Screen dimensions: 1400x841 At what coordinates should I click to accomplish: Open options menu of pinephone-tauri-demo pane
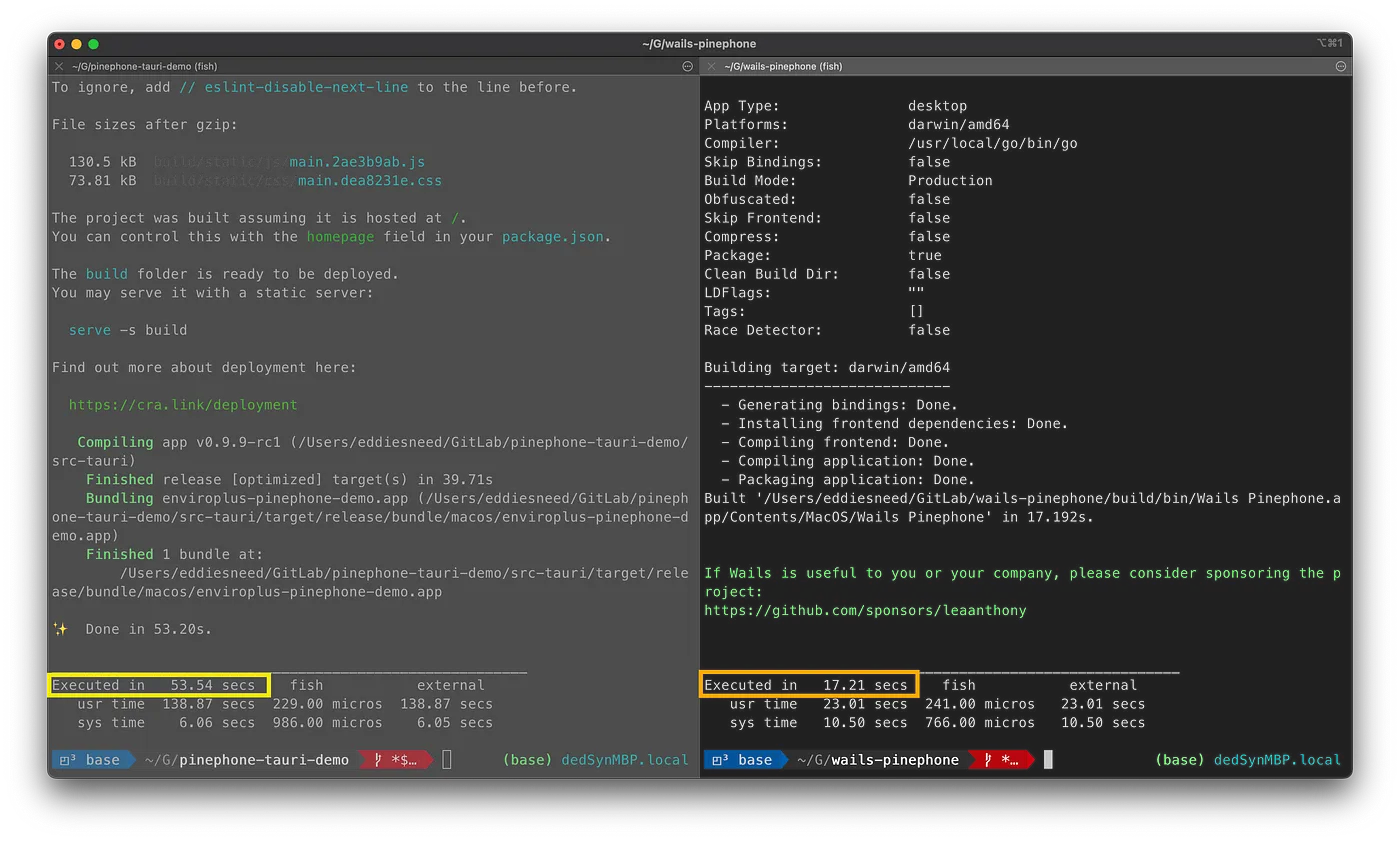687,66
